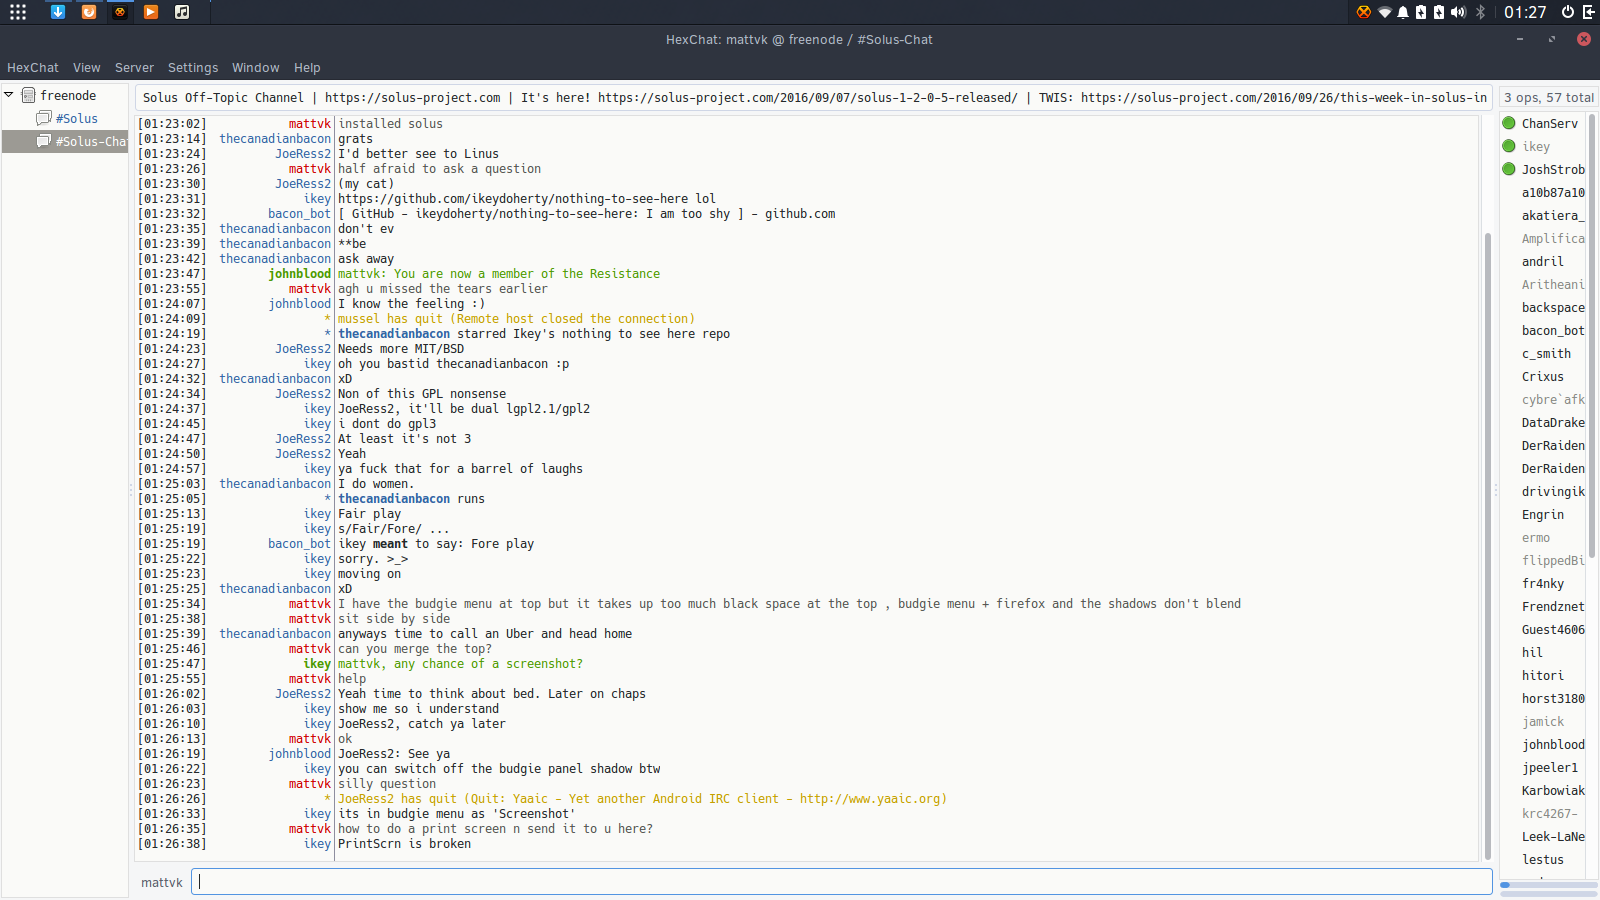
Task: Click JoshStrob's green op status dot
Action: click(x=1509, y=169)
